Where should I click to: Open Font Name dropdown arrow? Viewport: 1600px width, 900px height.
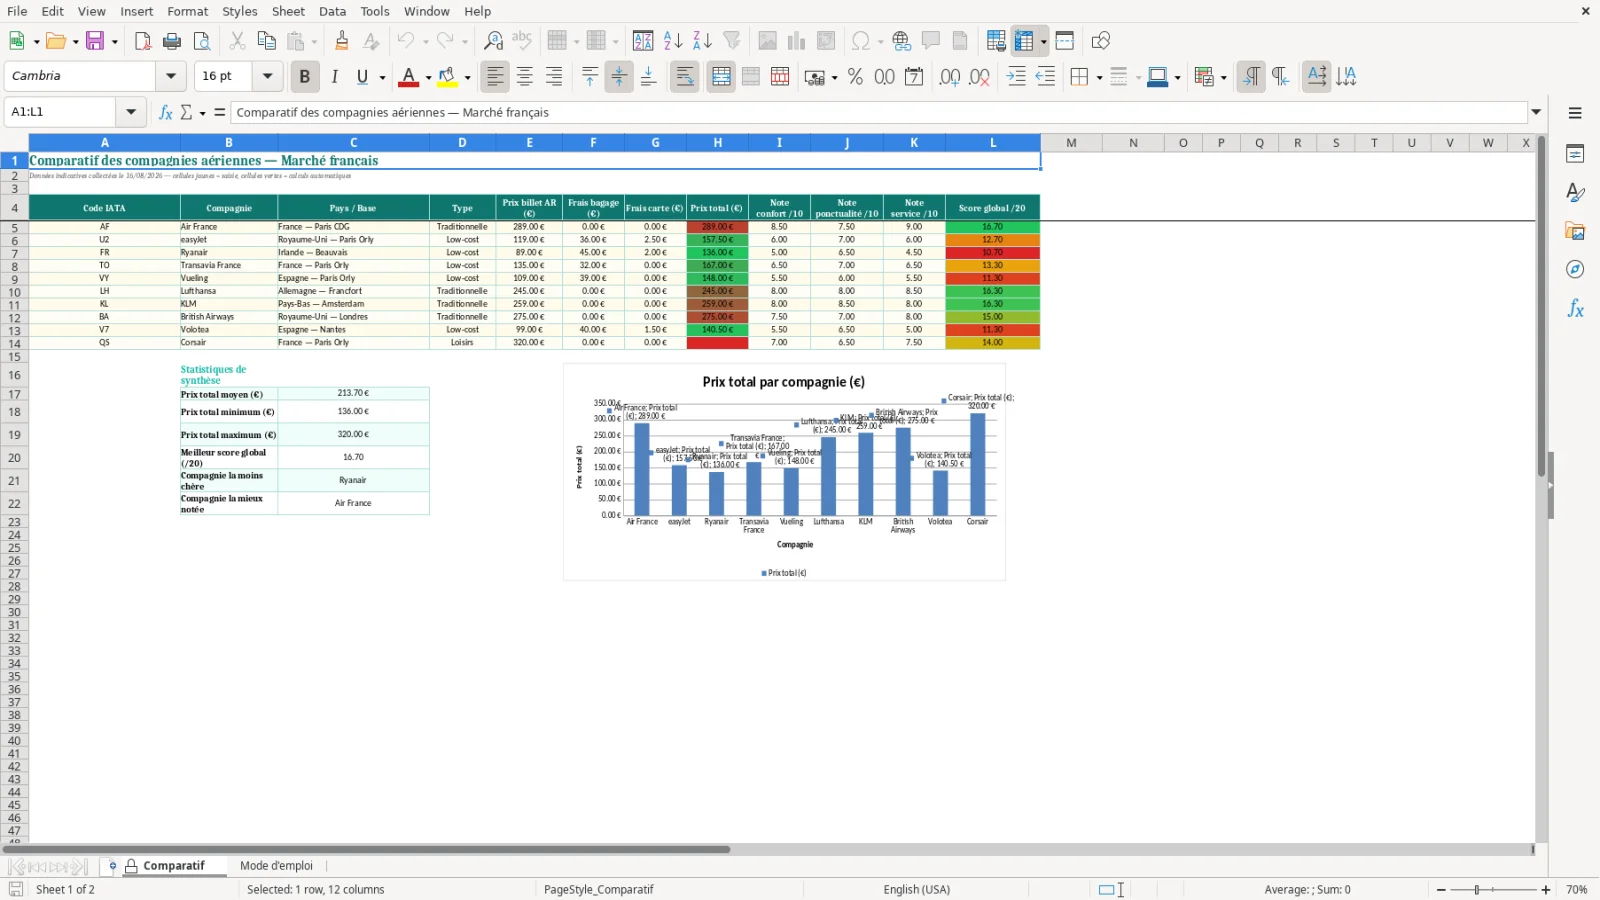(x=171, y=76)
